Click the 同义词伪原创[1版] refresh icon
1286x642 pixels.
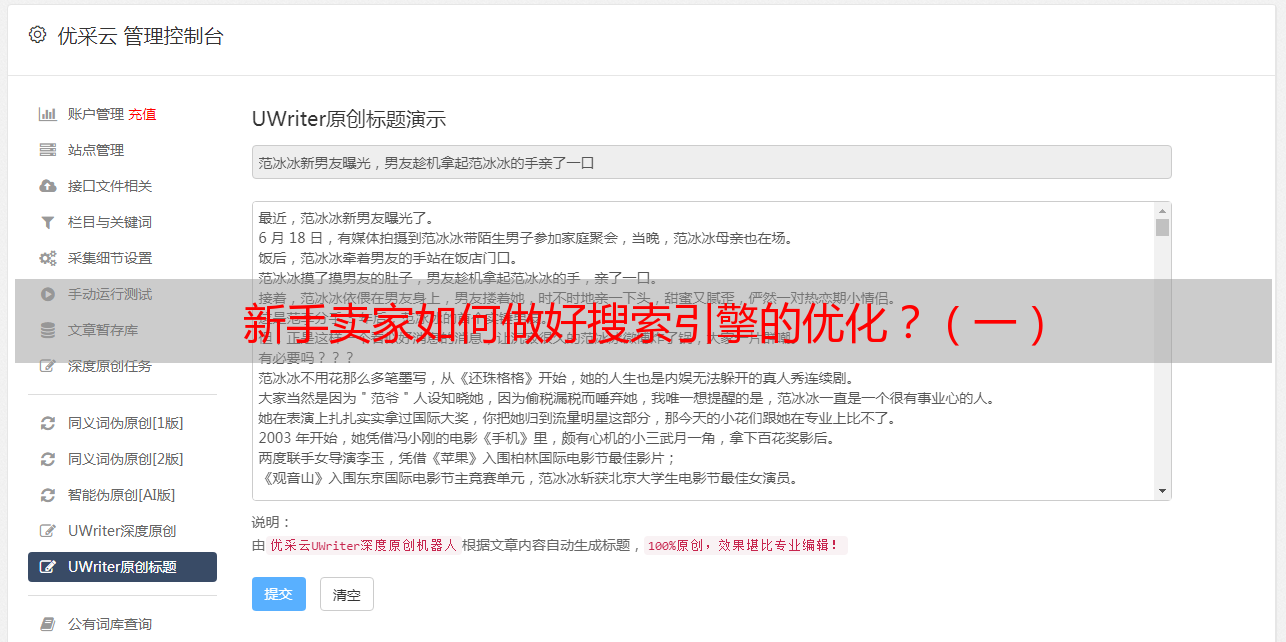47,423
